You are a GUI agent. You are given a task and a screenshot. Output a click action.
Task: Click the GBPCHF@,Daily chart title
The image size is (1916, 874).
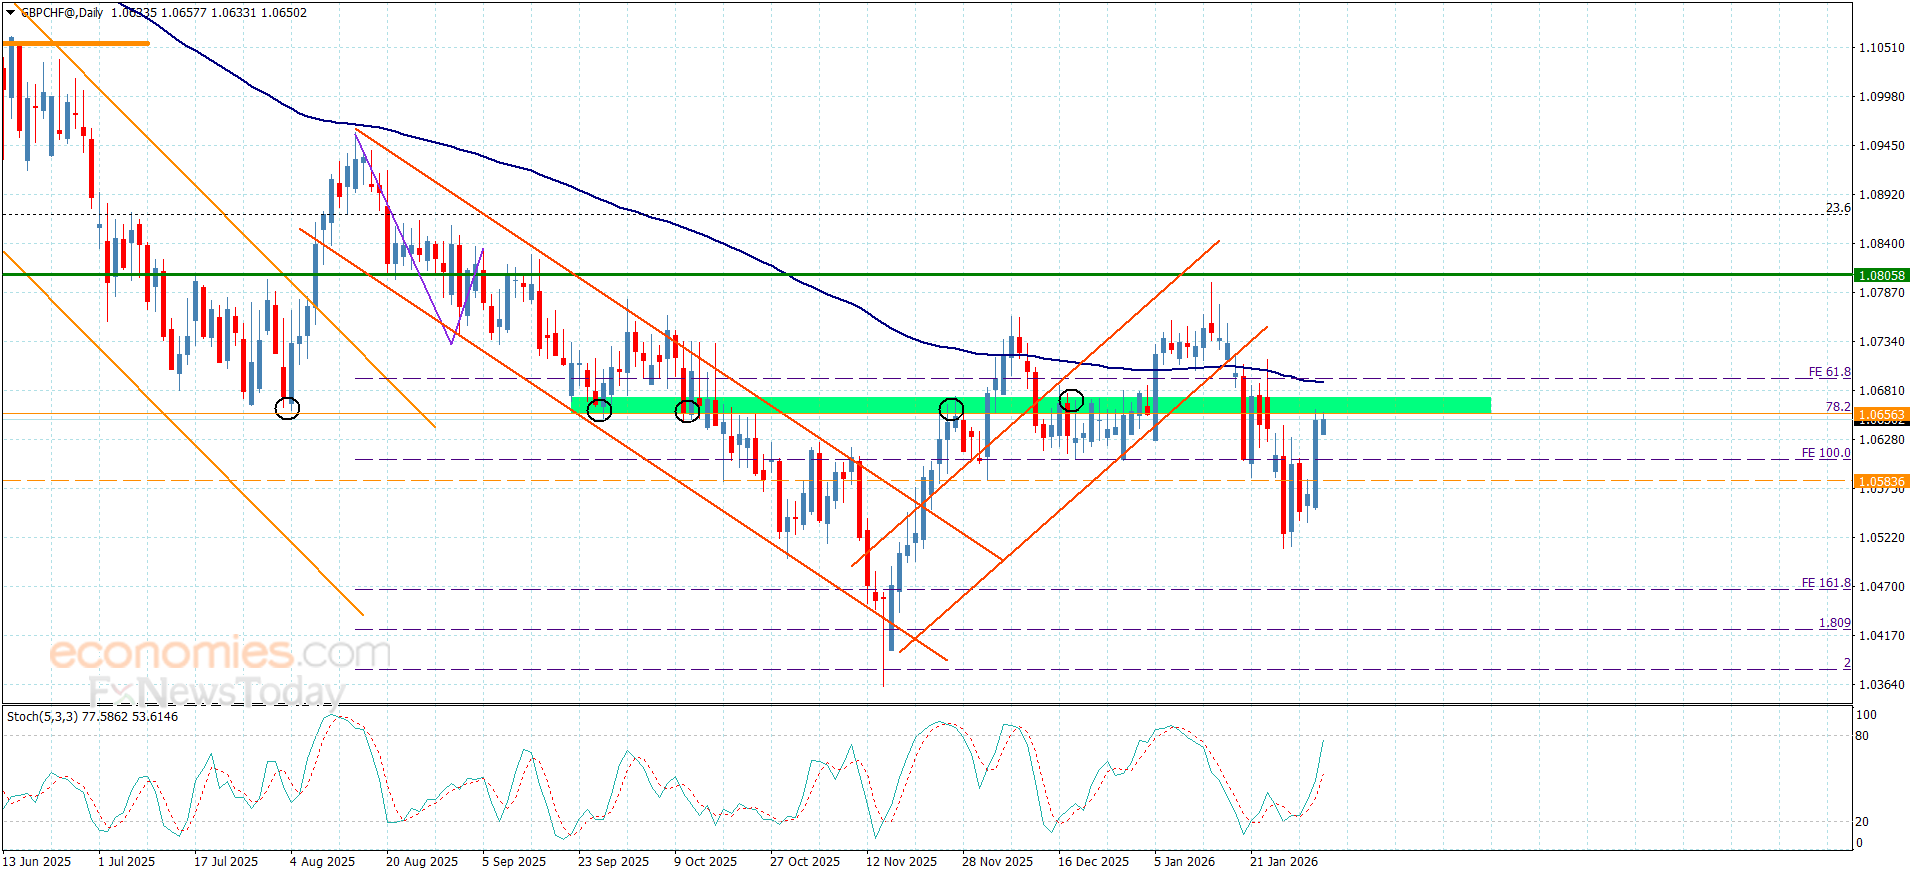coord(62,13)
